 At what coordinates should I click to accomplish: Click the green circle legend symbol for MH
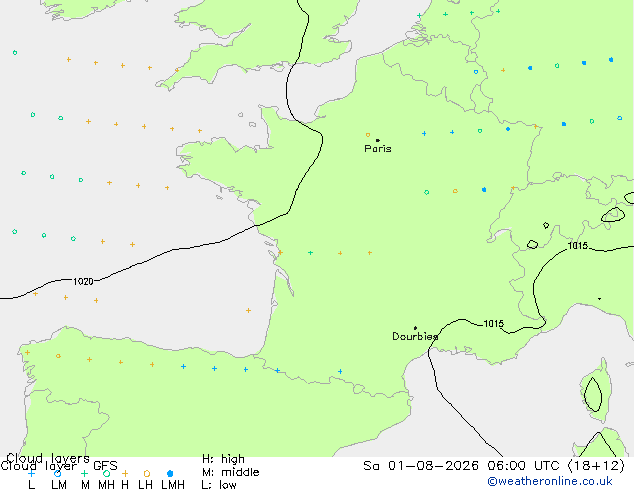click(106, 473)
